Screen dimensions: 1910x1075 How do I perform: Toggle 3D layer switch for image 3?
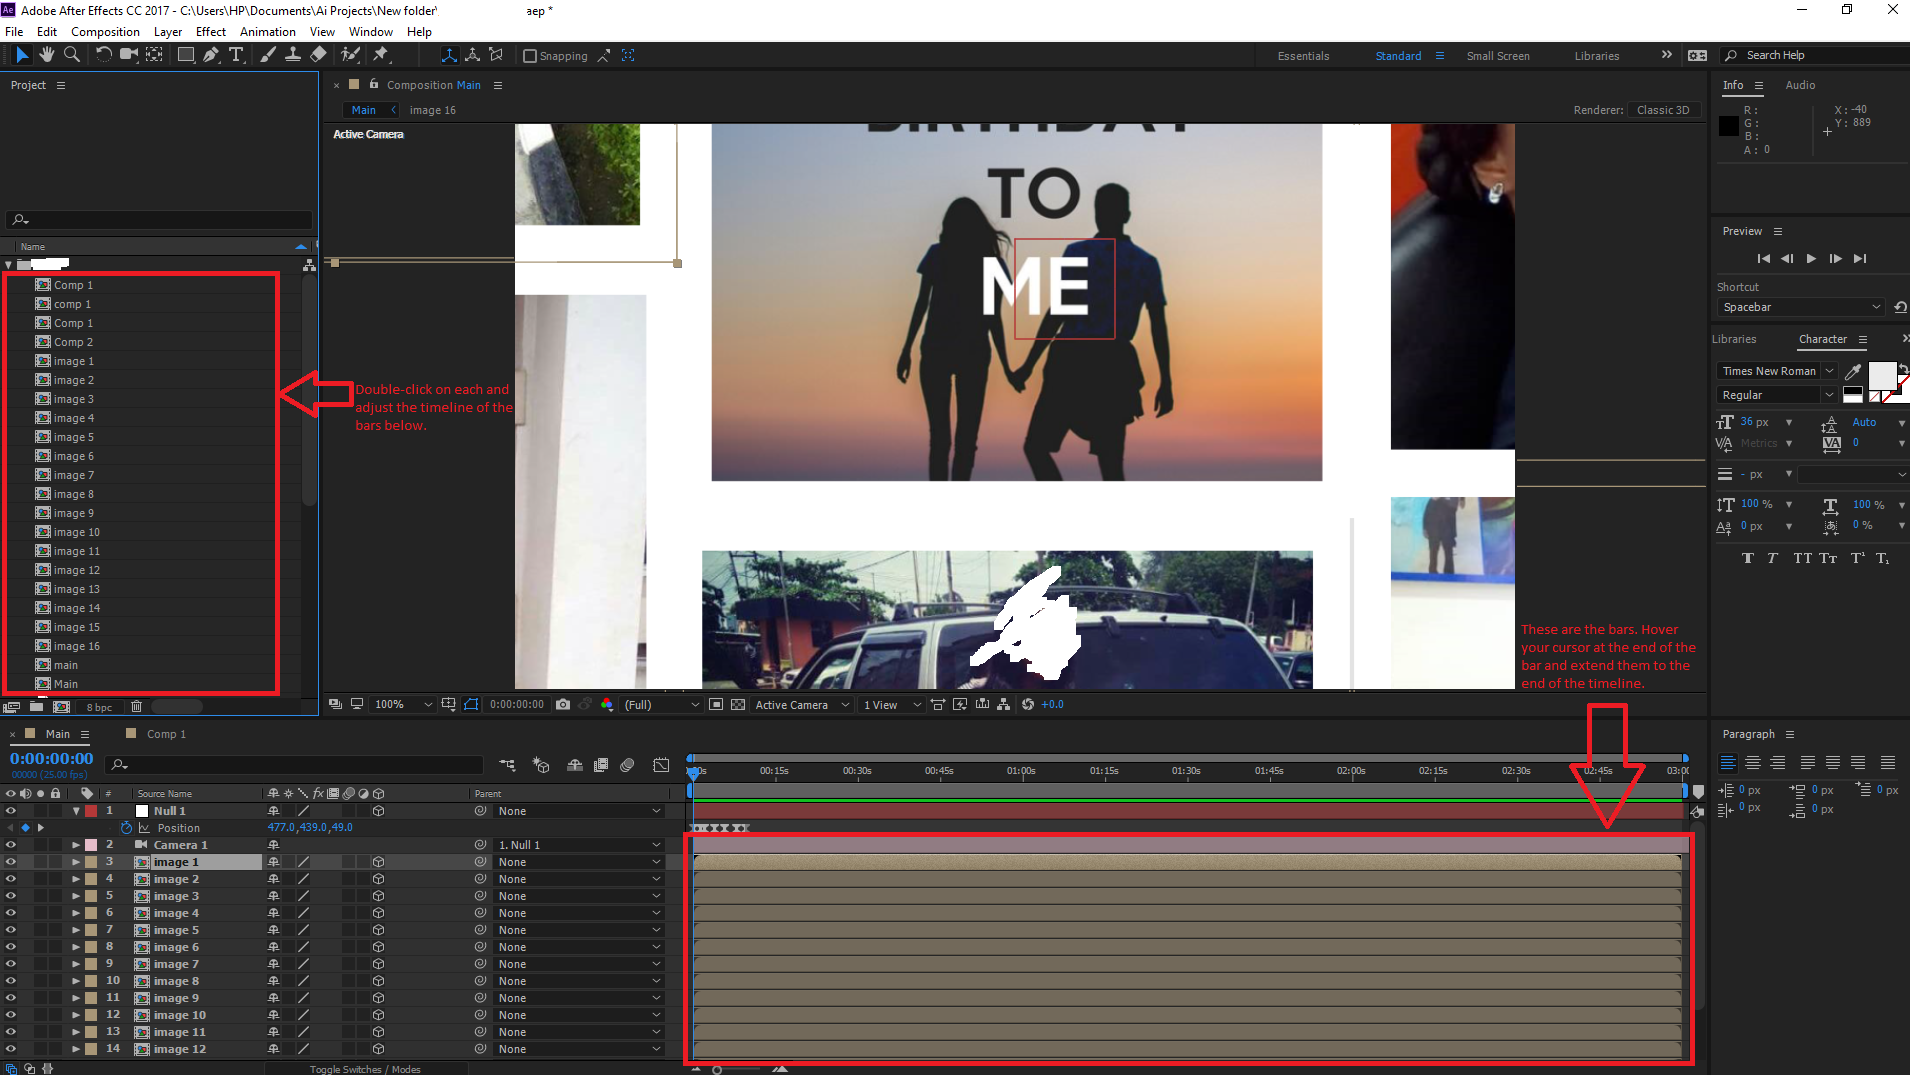[x=378, y=896]
